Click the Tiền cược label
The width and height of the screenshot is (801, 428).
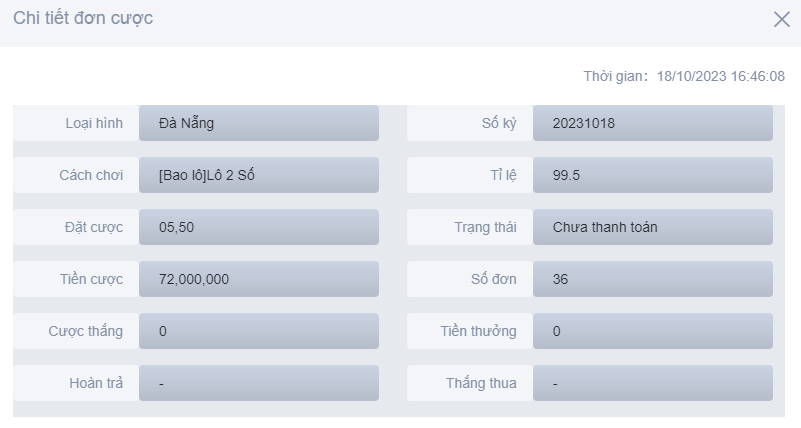pyautogui.click(x=91, y=279)
